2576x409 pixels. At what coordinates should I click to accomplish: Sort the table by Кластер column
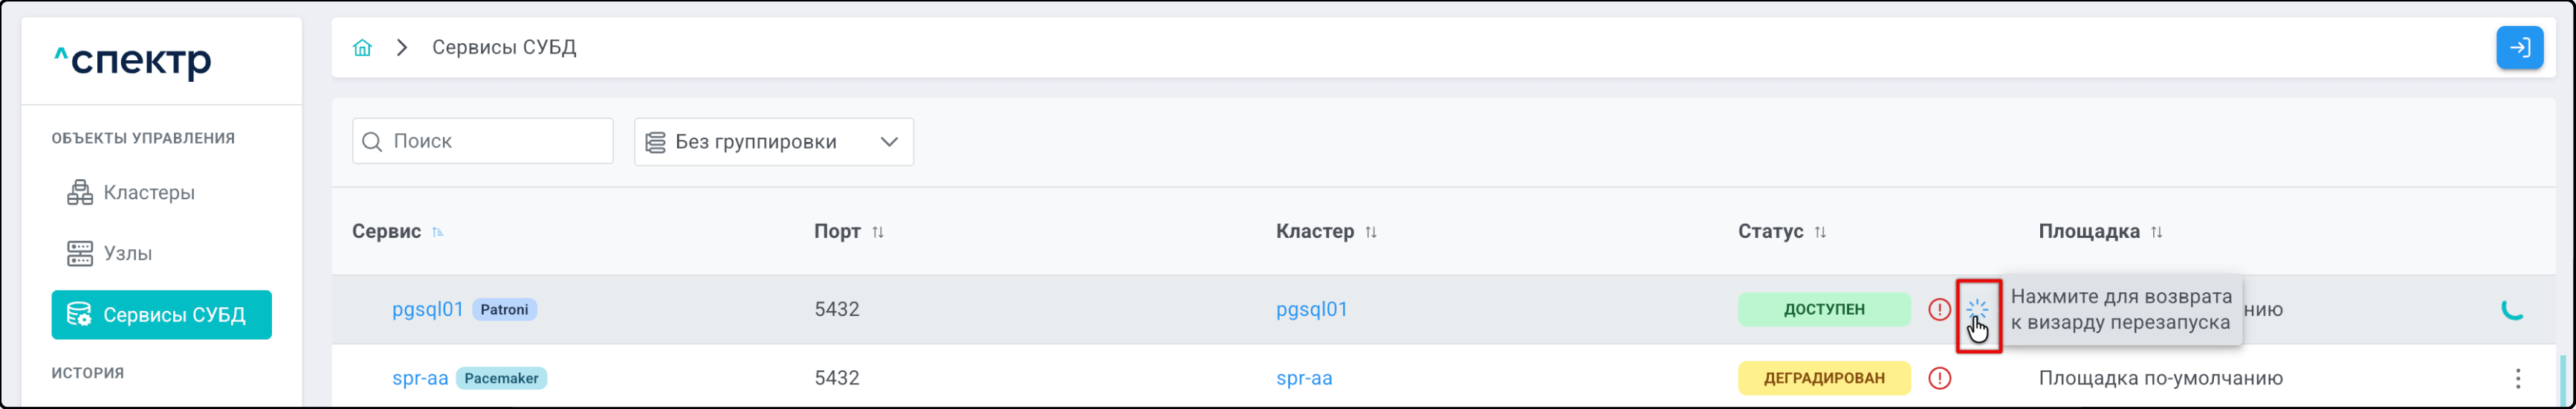coord(1371,232)
